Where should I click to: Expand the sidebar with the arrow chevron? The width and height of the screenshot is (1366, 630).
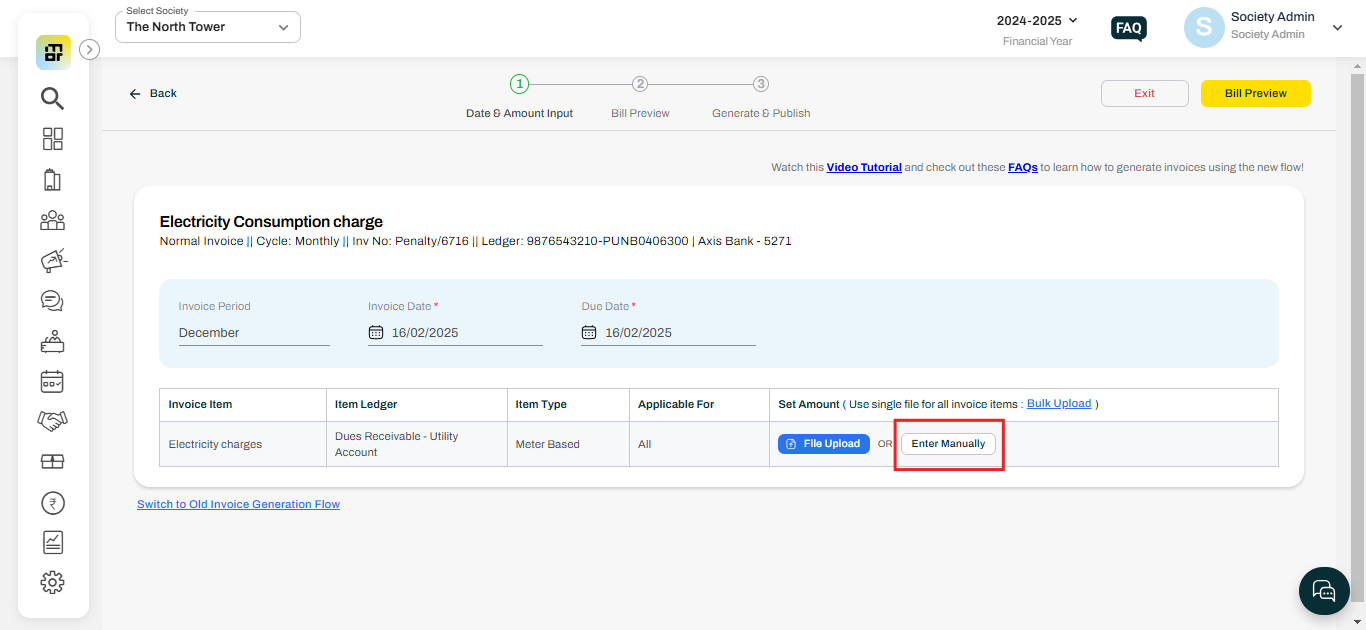(89, 48)
